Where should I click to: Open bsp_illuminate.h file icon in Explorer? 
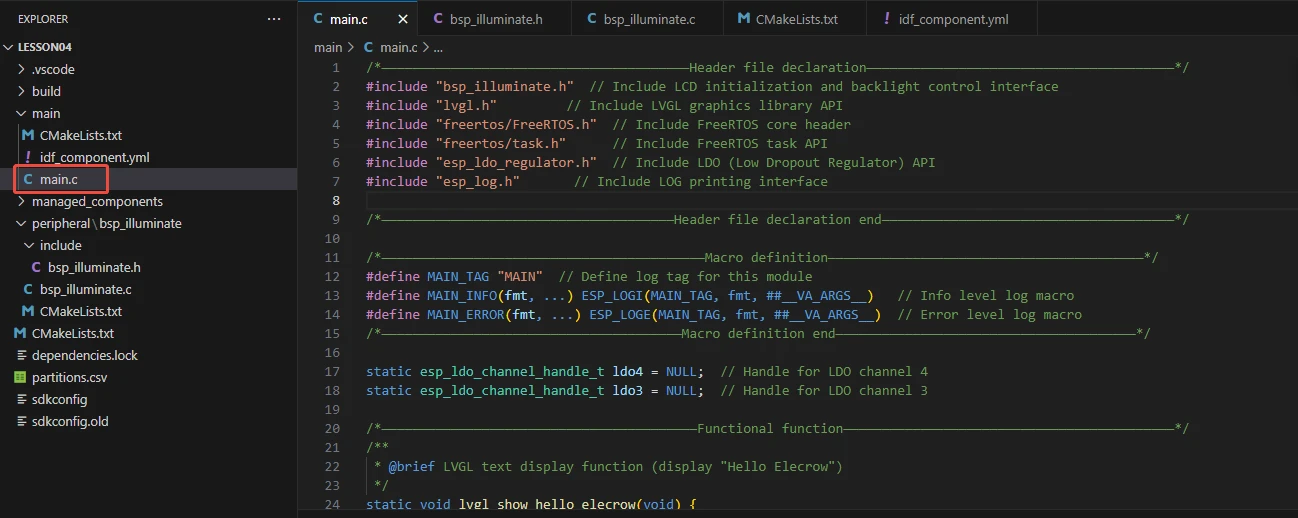[x=37, y=267]
